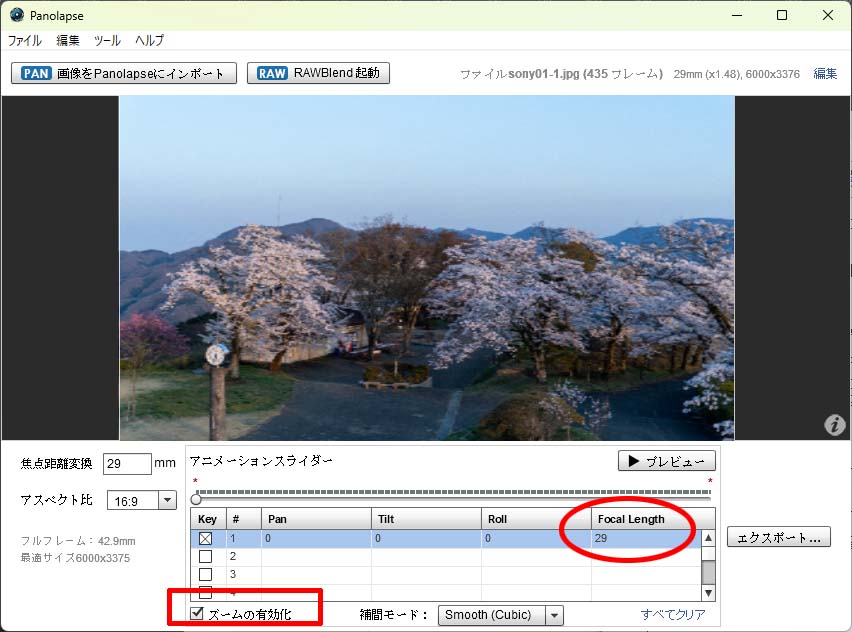The height and width of the screenshot is (632, 852).
Task: Open the ヘルプ menu
Action: pos(149,41)
